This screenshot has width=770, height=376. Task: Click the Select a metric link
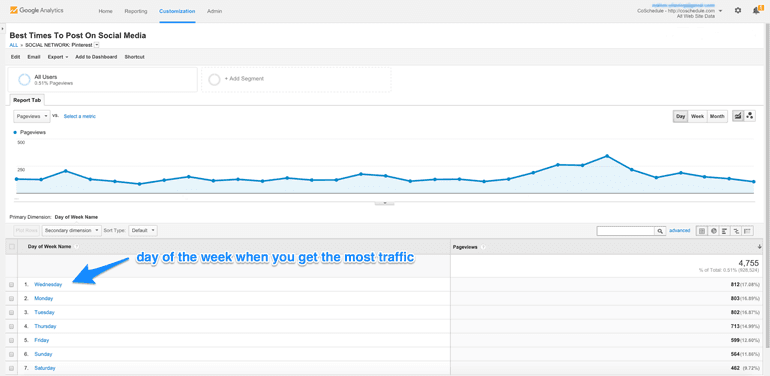pyautogui.click(x=80, y=116)
